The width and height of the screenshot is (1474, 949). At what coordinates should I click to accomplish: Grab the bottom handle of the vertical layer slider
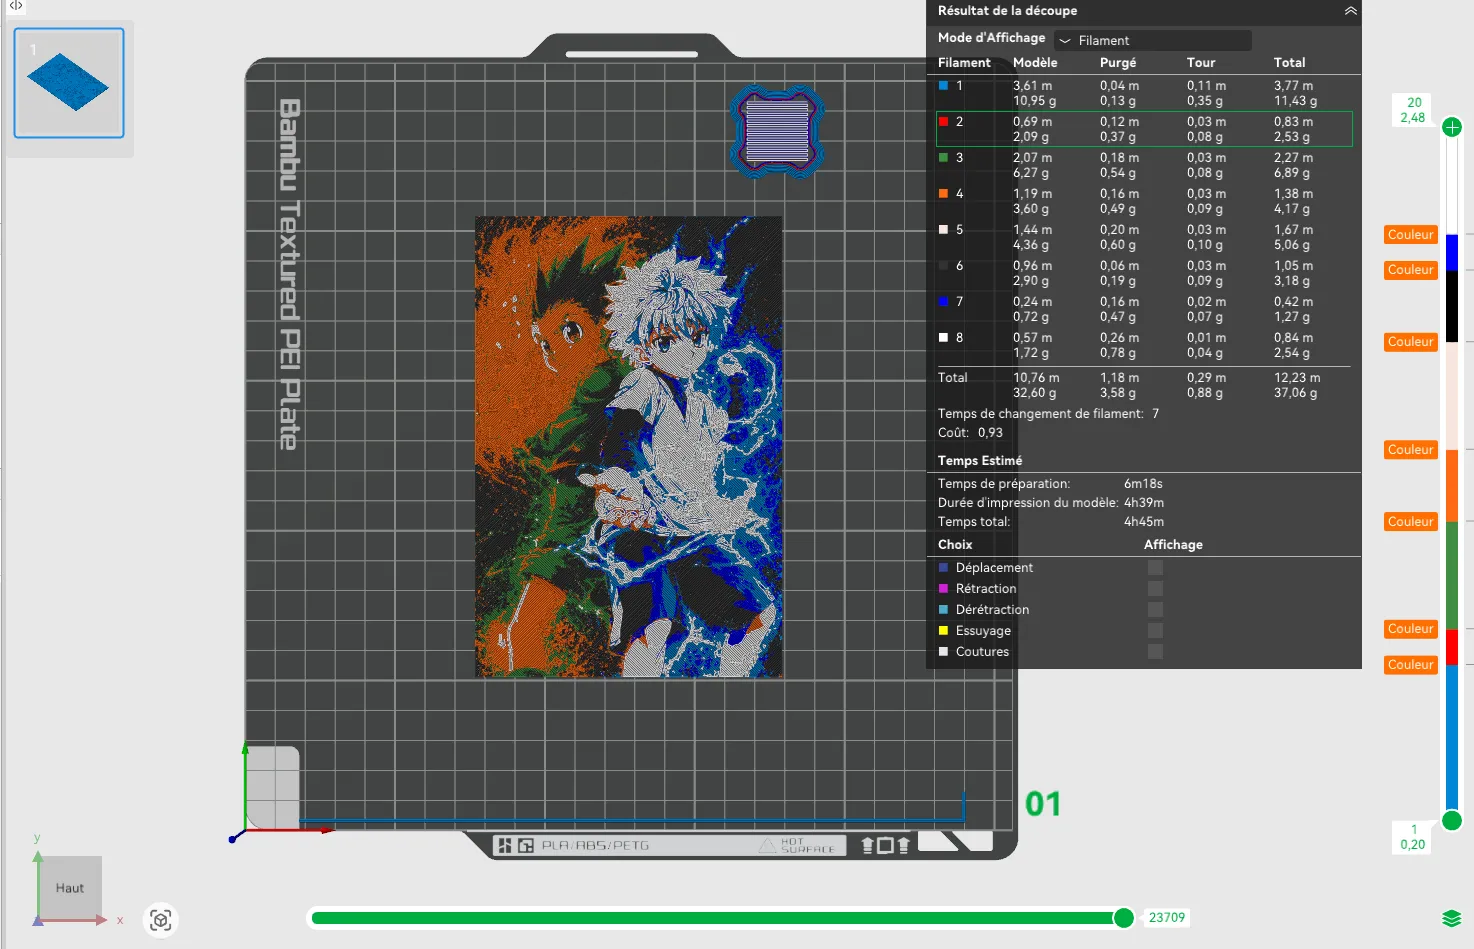click(1452, 821)
